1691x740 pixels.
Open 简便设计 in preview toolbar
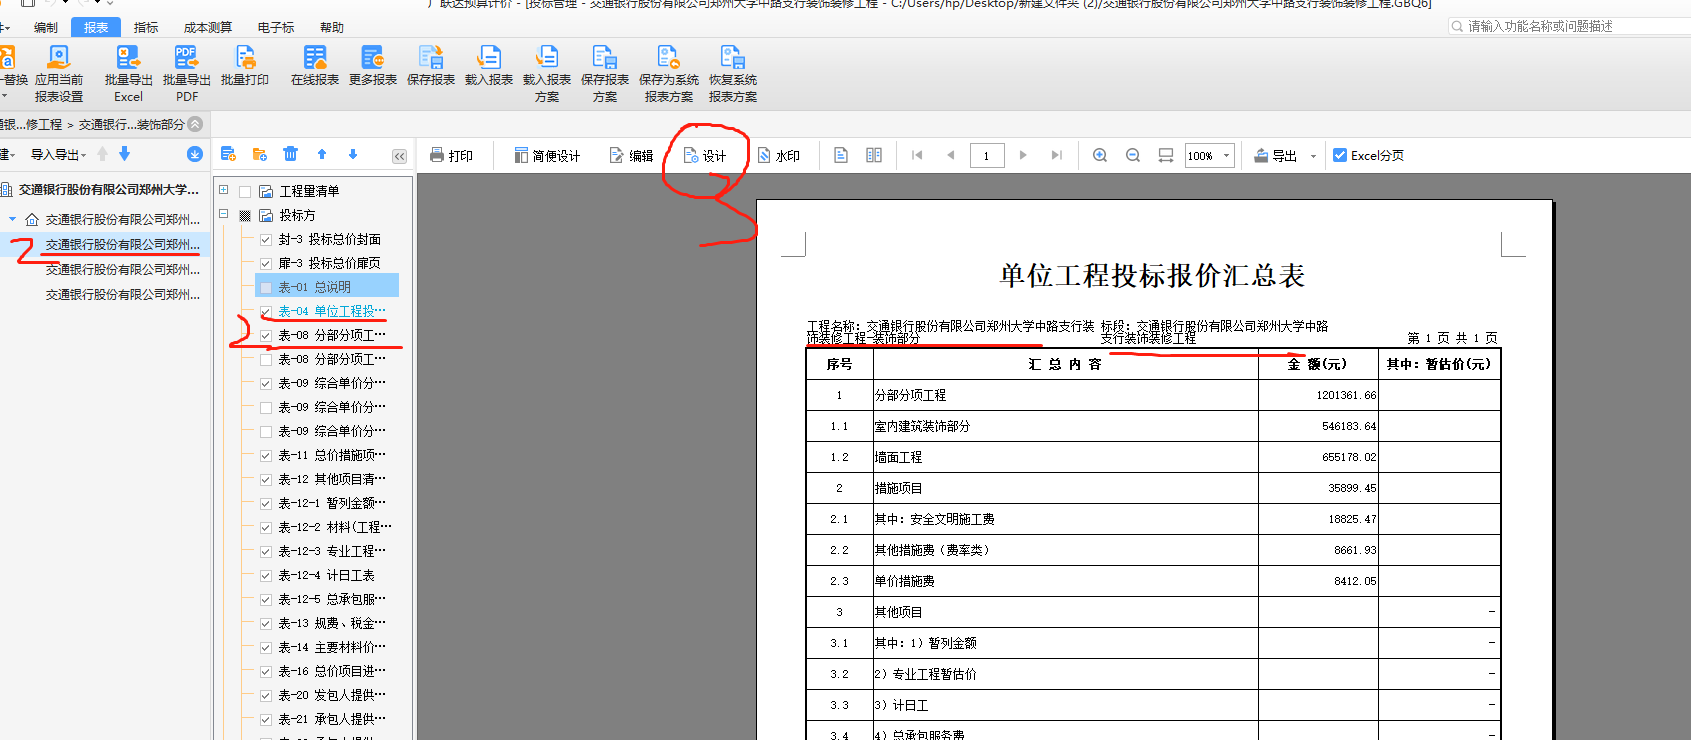coord(547,156)
